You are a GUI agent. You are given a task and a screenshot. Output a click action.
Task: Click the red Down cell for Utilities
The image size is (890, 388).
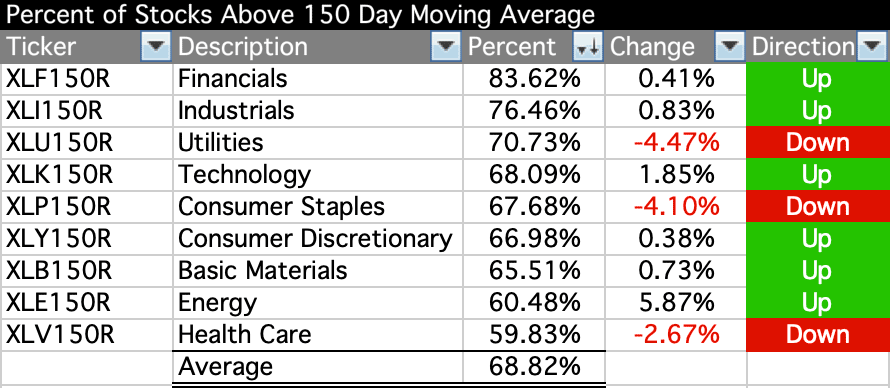click(818, 142)
